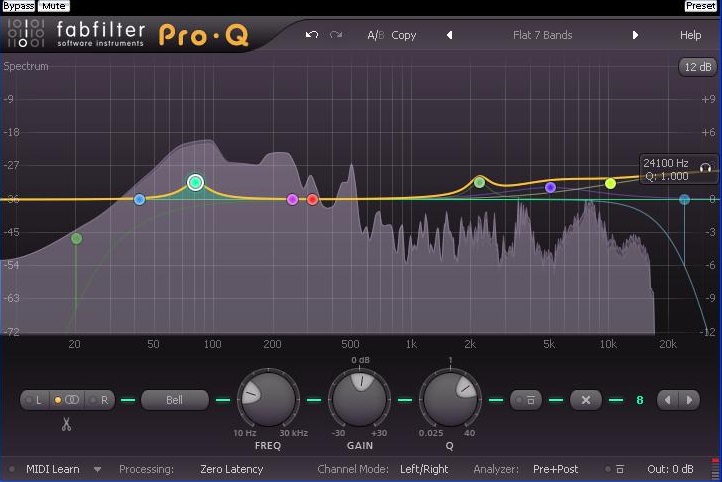Click the headphones solo icon in band tooltip
Image resolution: width=722 pixels, height=482 pixels.
pos(705,168)
